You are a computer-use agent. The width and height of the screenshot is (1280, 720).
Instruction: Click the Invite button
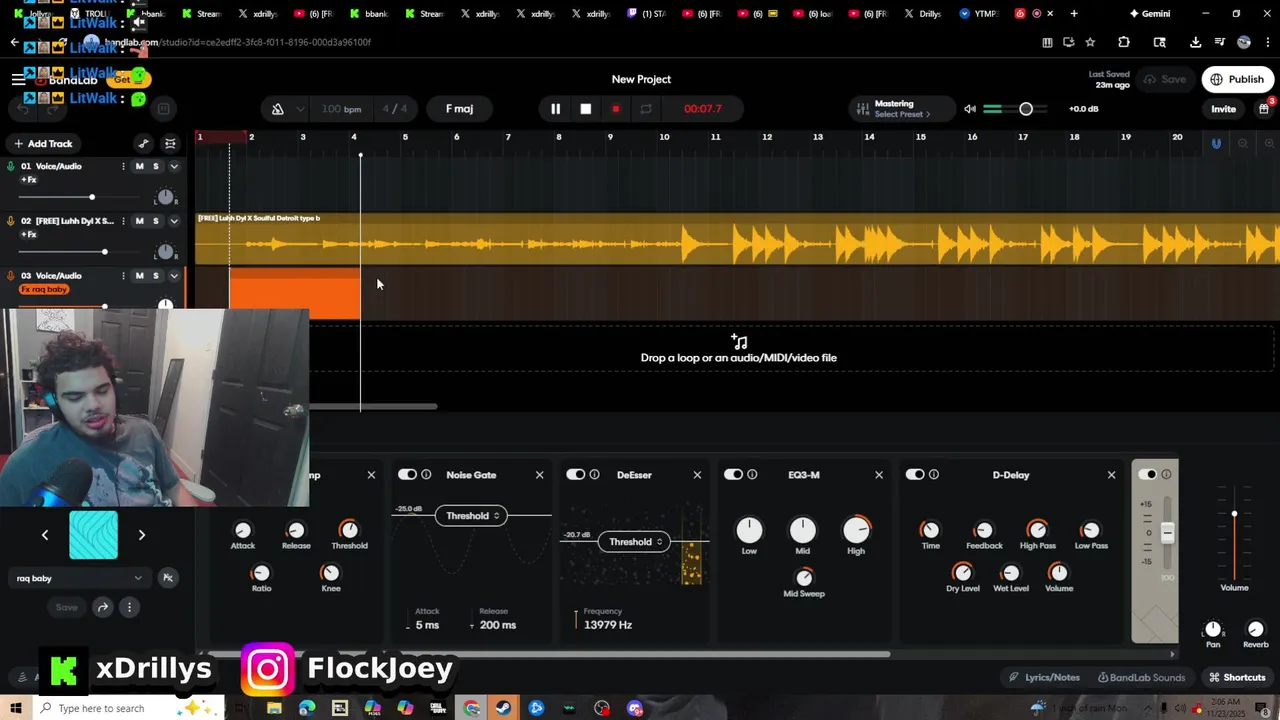(x=1223, y=109)
